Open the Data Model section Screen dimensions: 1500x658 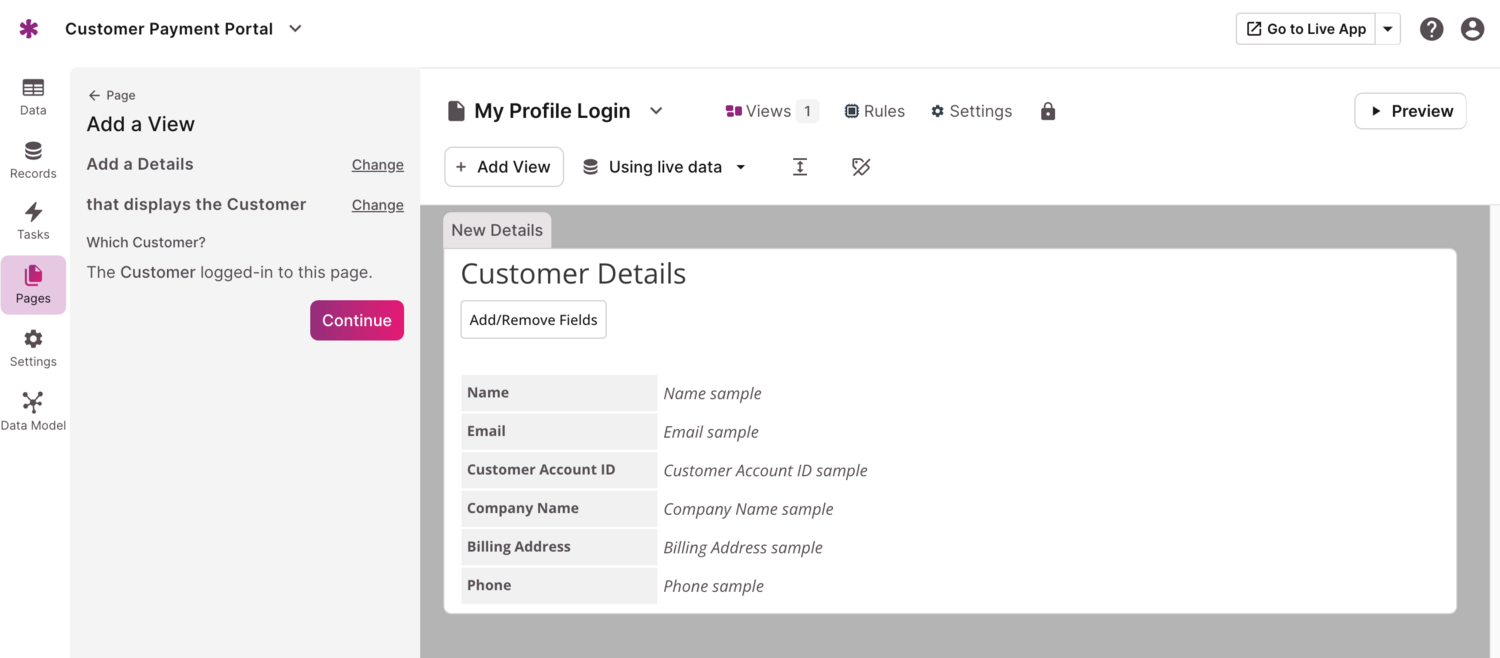[33, 412]
